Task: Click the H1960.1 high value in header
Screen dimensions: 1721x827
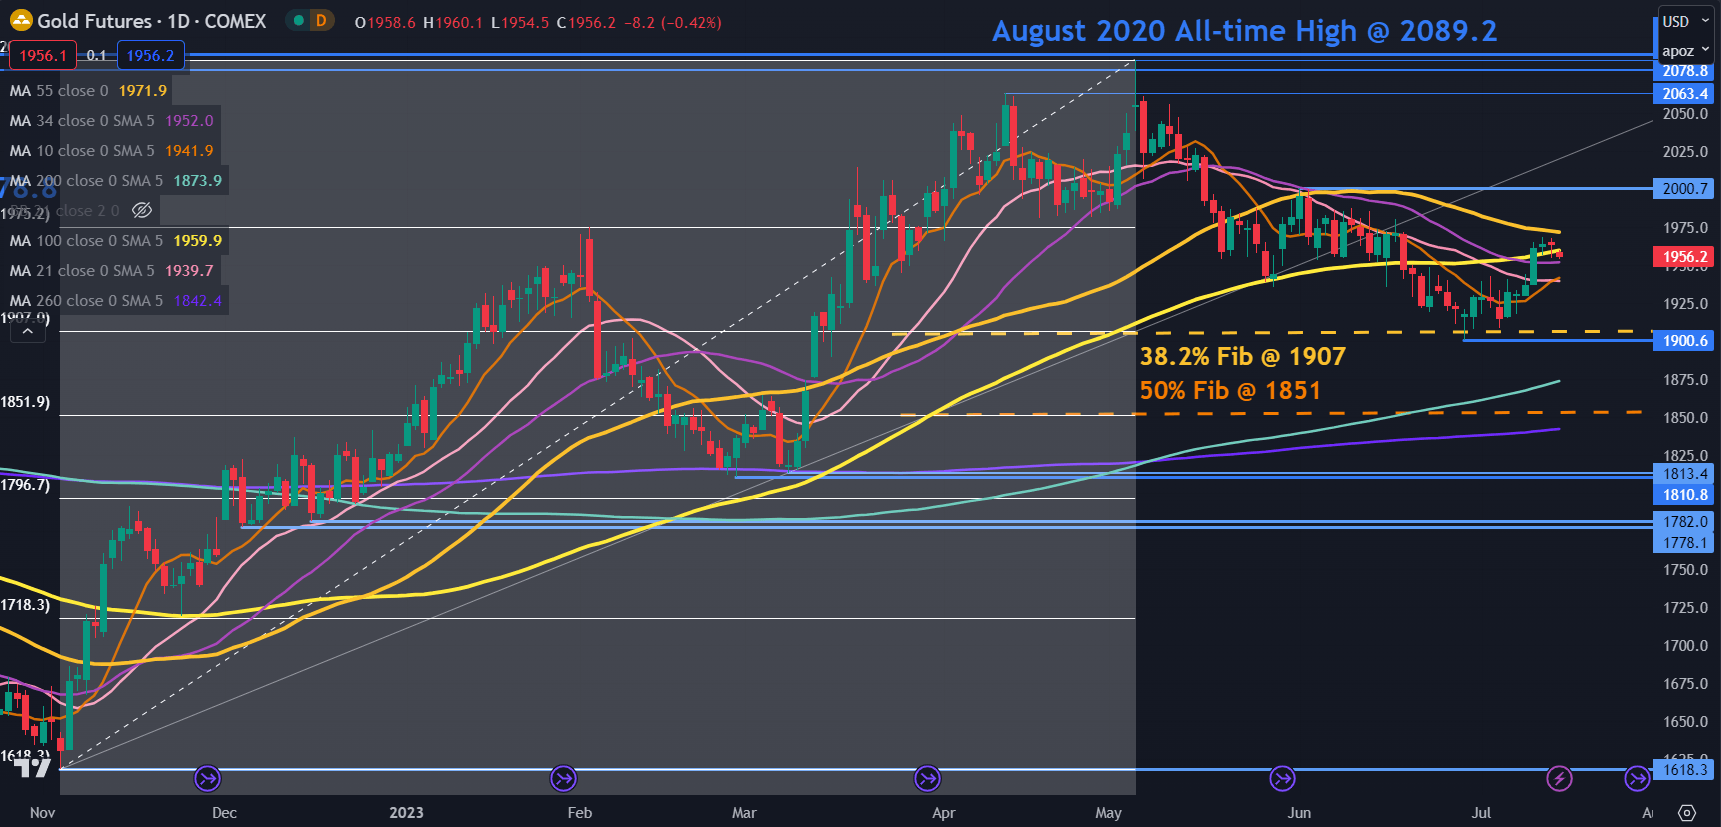Action: 453,22
